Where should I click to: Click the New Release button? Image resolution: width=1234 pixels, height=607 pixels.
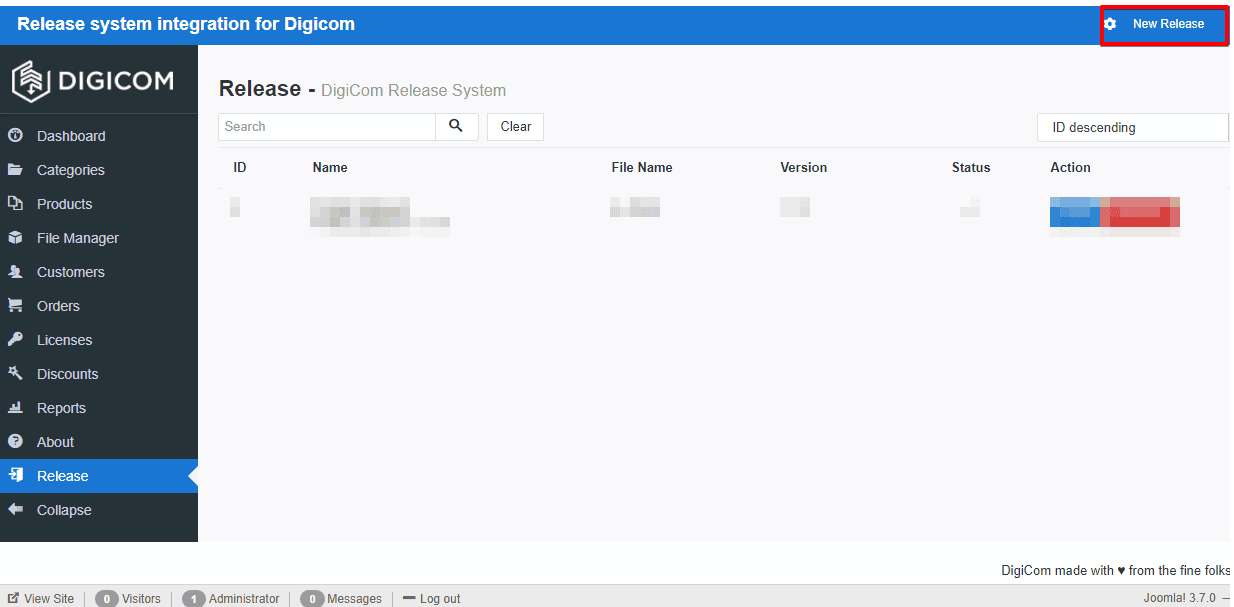click(1163, 23)
